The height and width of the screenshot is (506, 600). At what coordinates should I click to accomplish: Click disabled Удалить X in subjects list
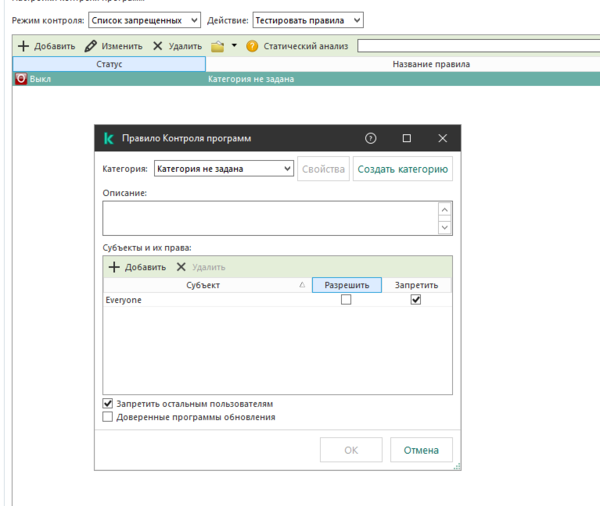coord(181,267)
